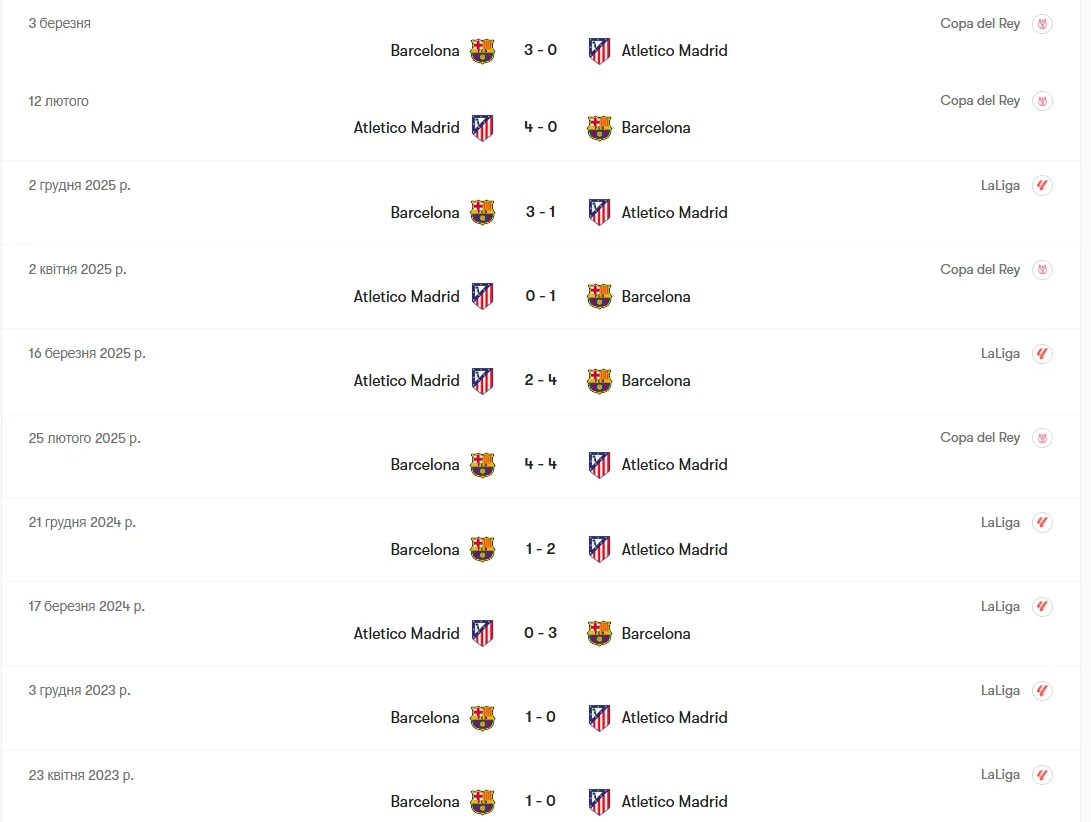Click Copa del Rey label for 12 лютого
Screen dimensions: 1091x822
pyautogui.click(x=980, y=101)
